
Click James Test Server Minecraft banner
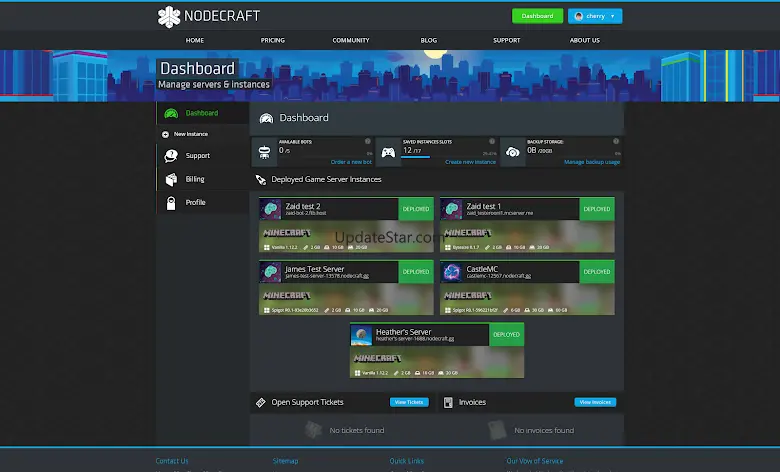(346, 299)
